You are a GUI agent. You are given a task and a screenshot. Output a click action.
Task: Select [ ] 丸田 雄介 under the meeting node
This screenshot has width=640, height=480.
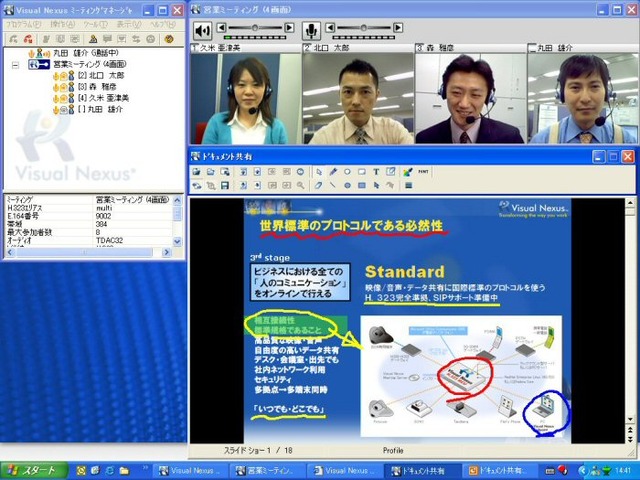[x=100, y=109]
